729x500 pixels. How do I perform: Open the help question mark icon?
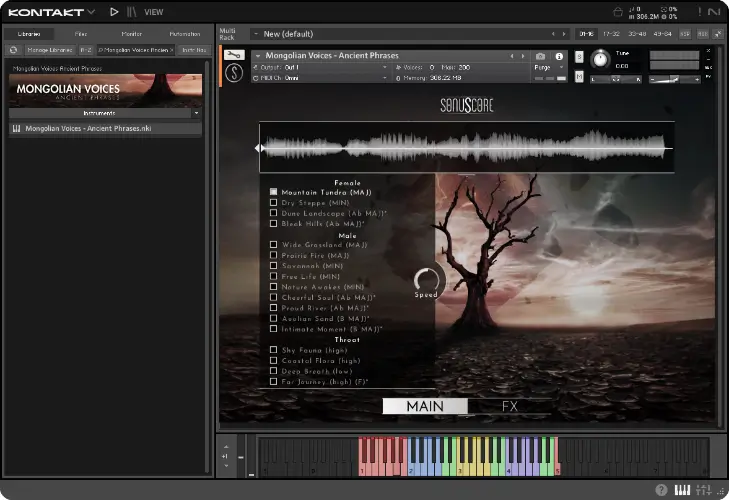pos(661,490)
